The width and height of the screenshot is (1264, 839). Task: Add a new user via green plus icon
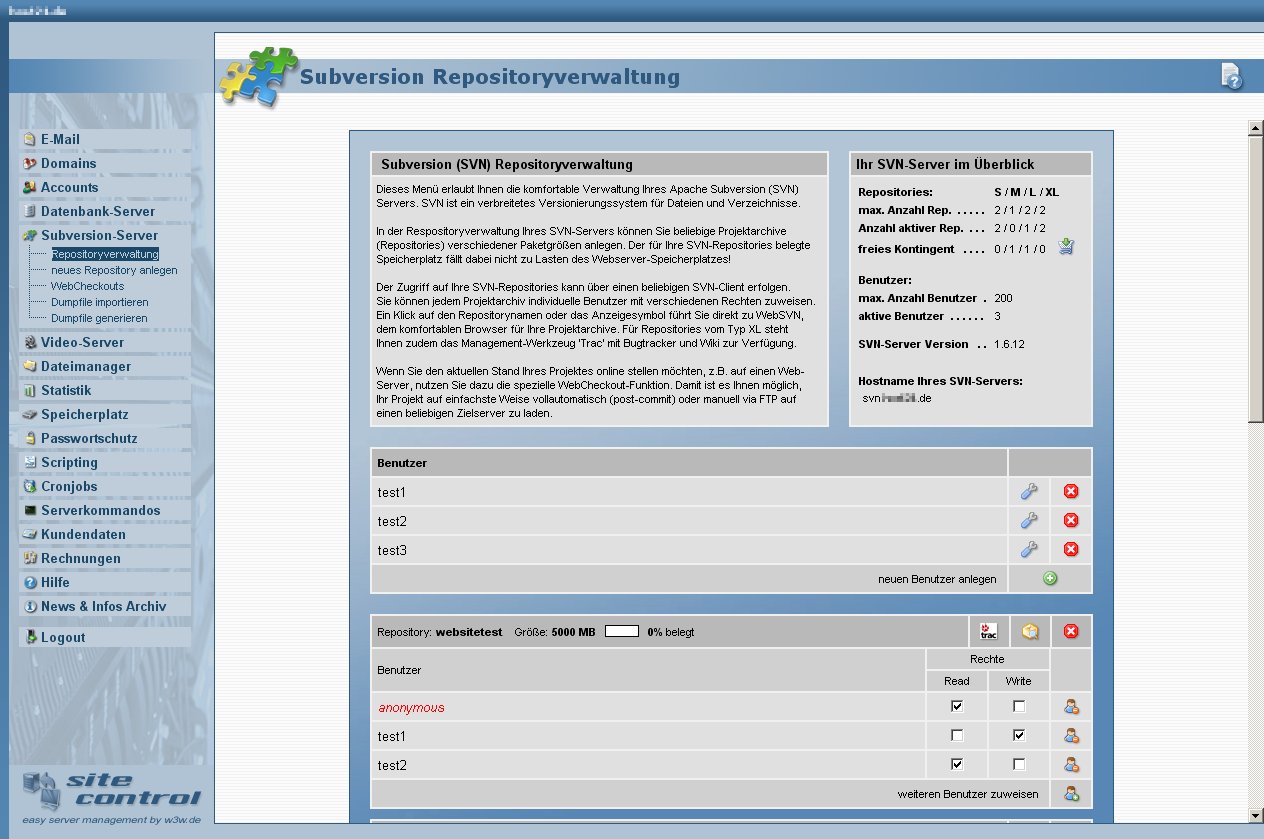[x=1050, y=578]
